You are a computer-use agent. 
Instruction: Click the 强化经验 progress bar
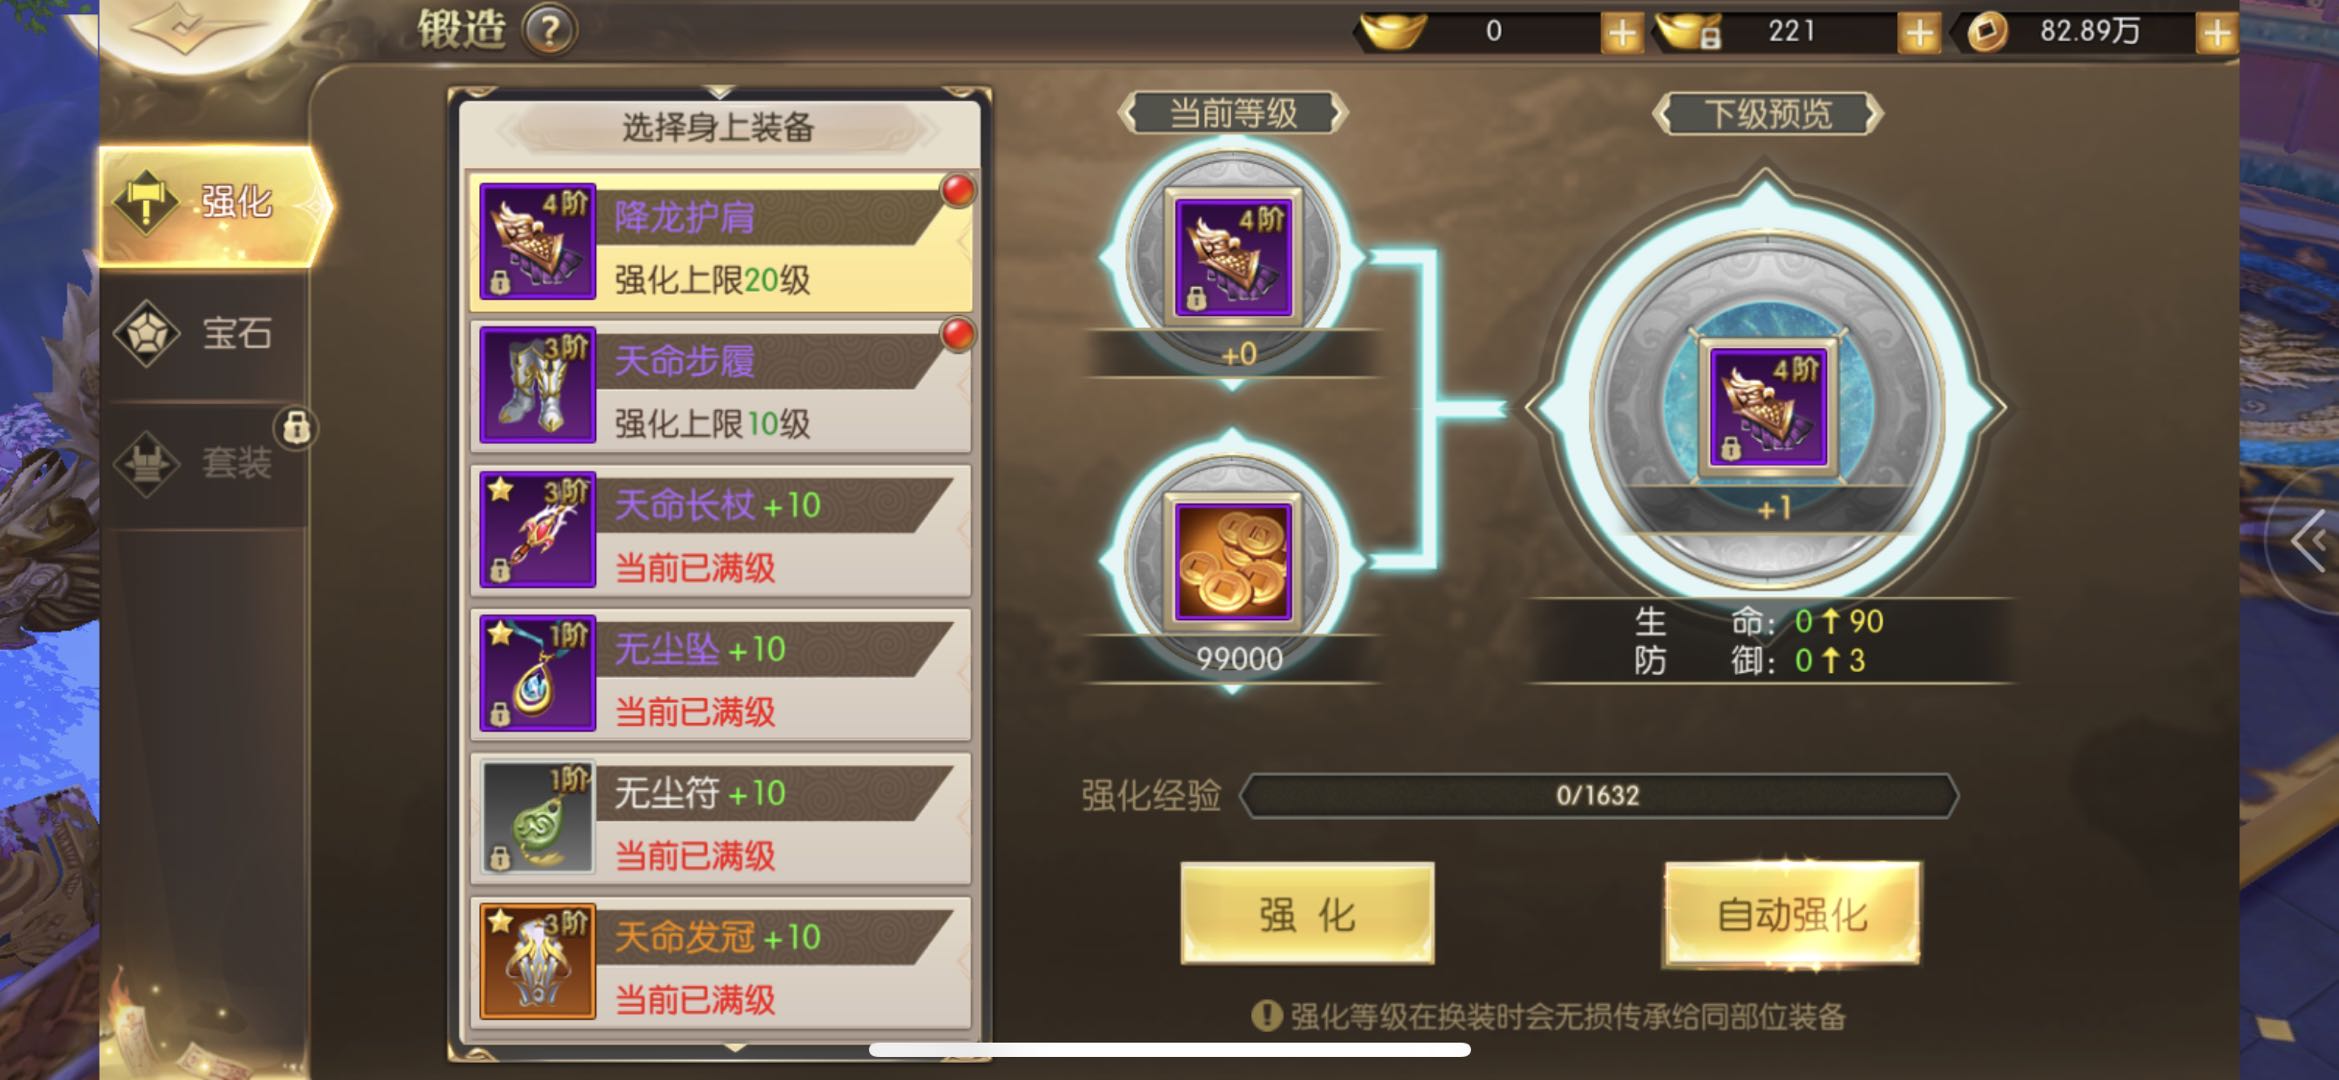point(1598,796)
